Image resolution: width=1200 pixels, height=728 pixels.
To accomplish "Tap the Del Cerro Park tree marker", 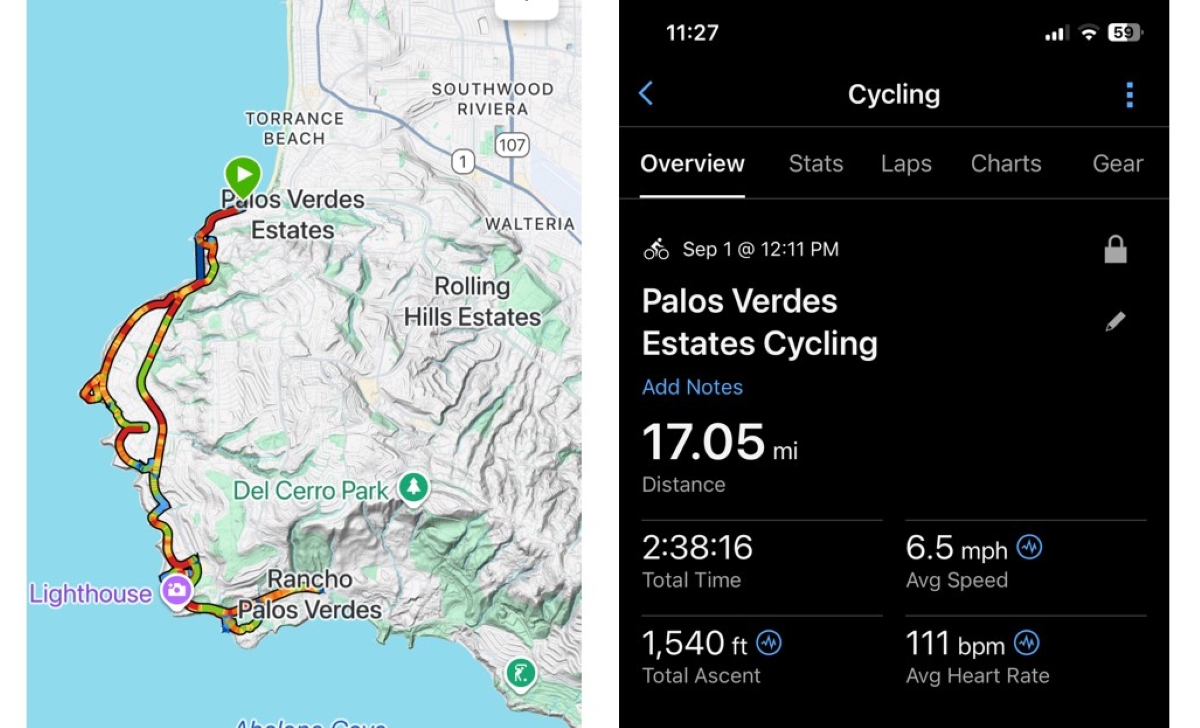I will click(x=412, y=488).
